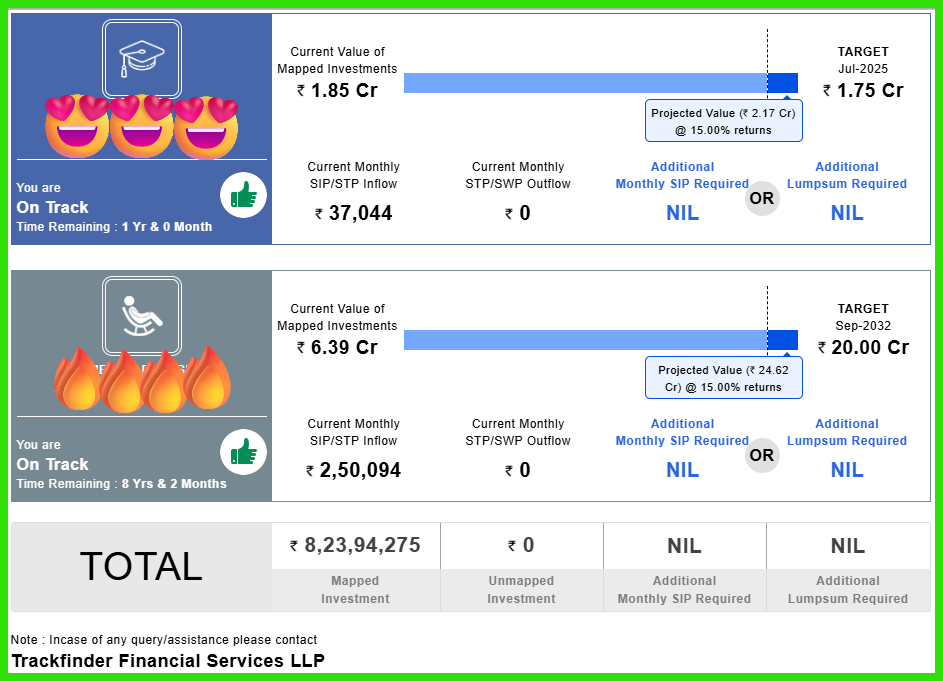This screenshot has height=681, width=943.
Task: Click Additional Monthly SIP Required in second goal
Action: point(682,432)
